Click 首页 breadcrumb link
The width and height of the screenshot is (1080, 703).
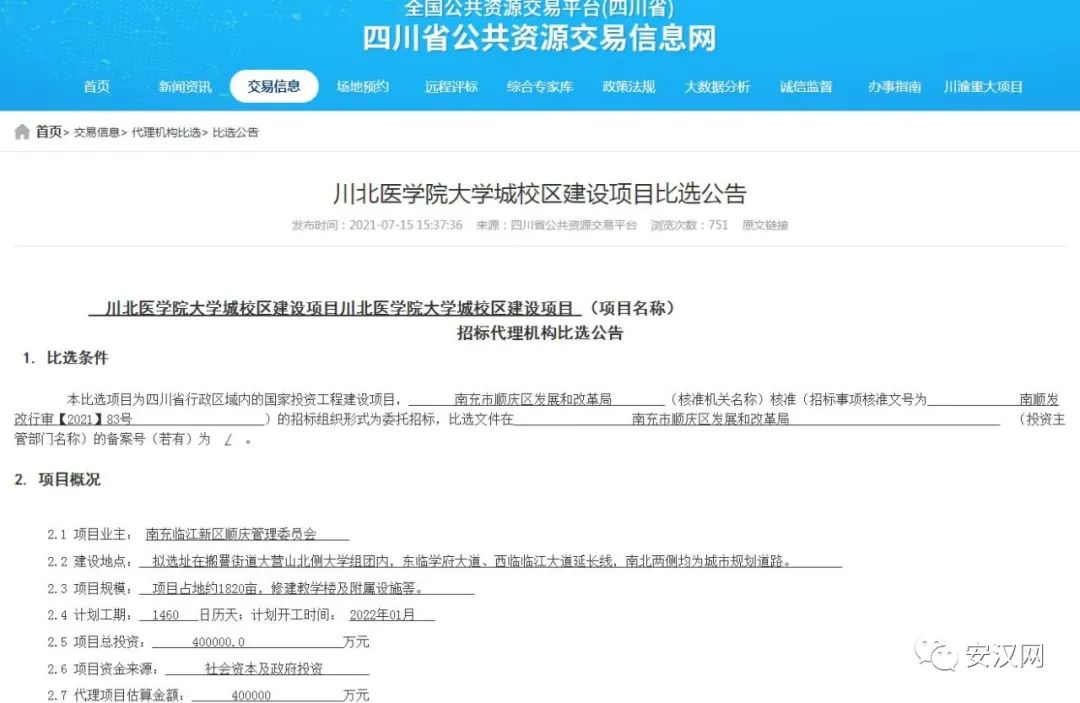coord(48,132)
